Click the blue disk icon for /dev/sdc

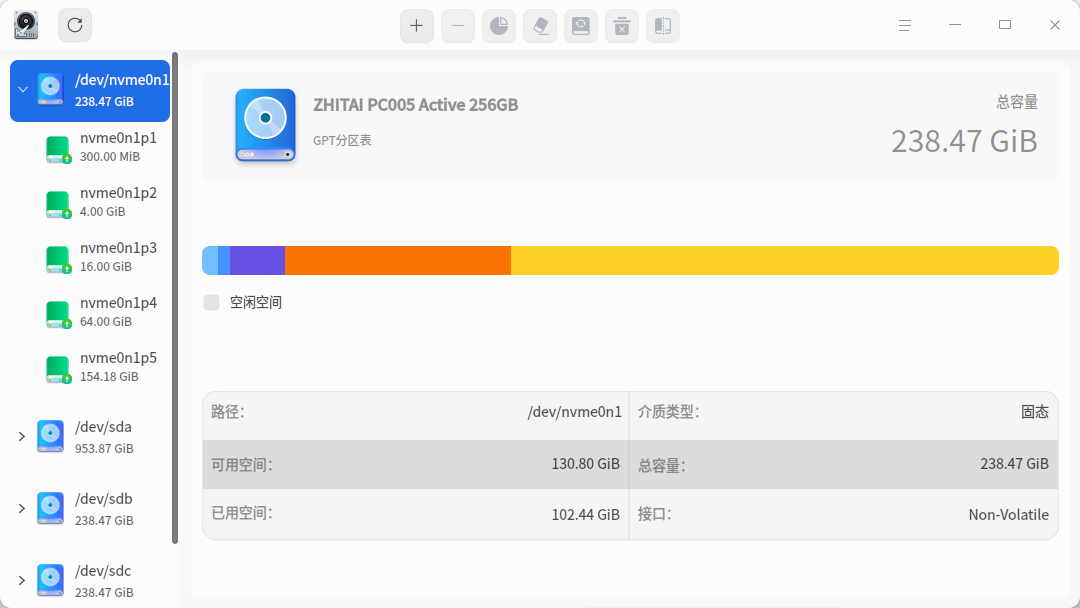coord(50,580)
